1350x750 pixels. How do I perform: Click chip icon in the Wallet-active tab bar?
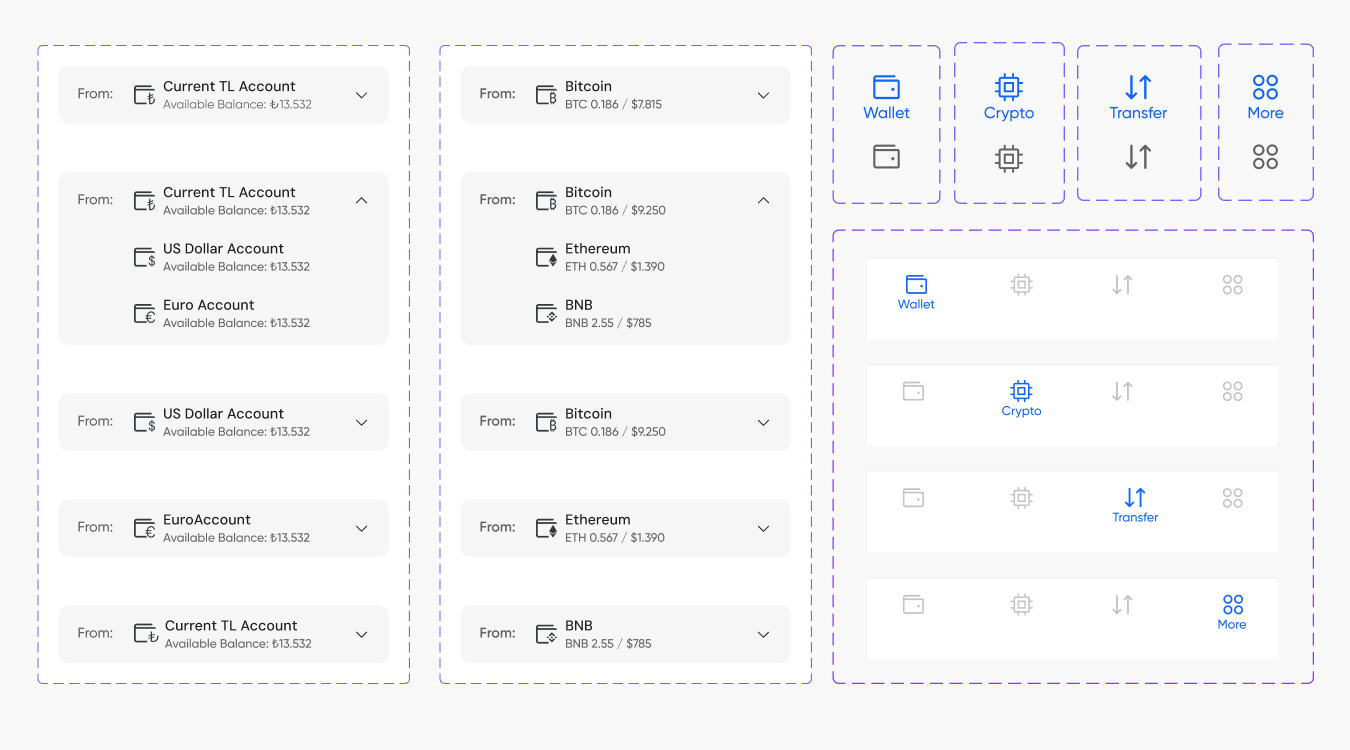coord(1021,285)
